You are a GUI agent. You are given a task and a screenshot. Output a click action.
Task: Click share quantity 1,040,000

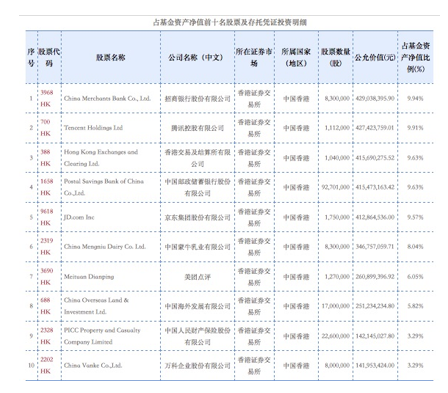point(337,158)
